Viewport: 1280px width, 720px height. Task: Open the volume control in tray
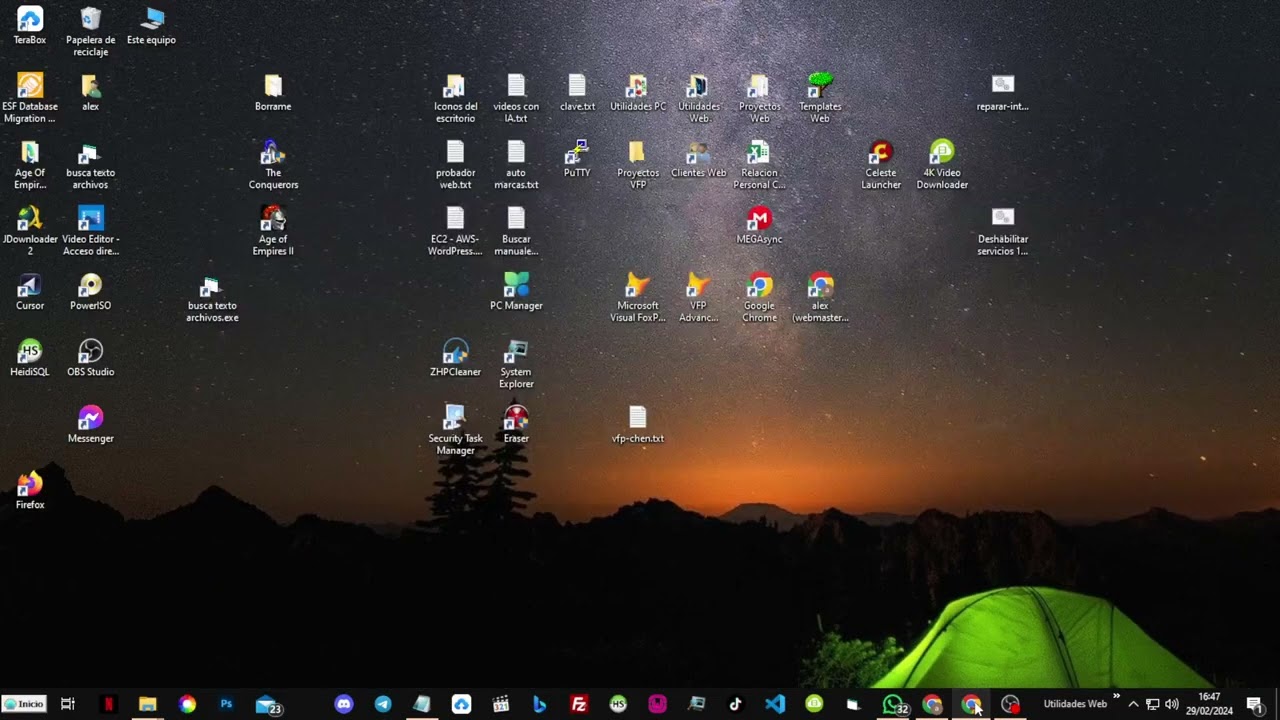[1172, 704]
